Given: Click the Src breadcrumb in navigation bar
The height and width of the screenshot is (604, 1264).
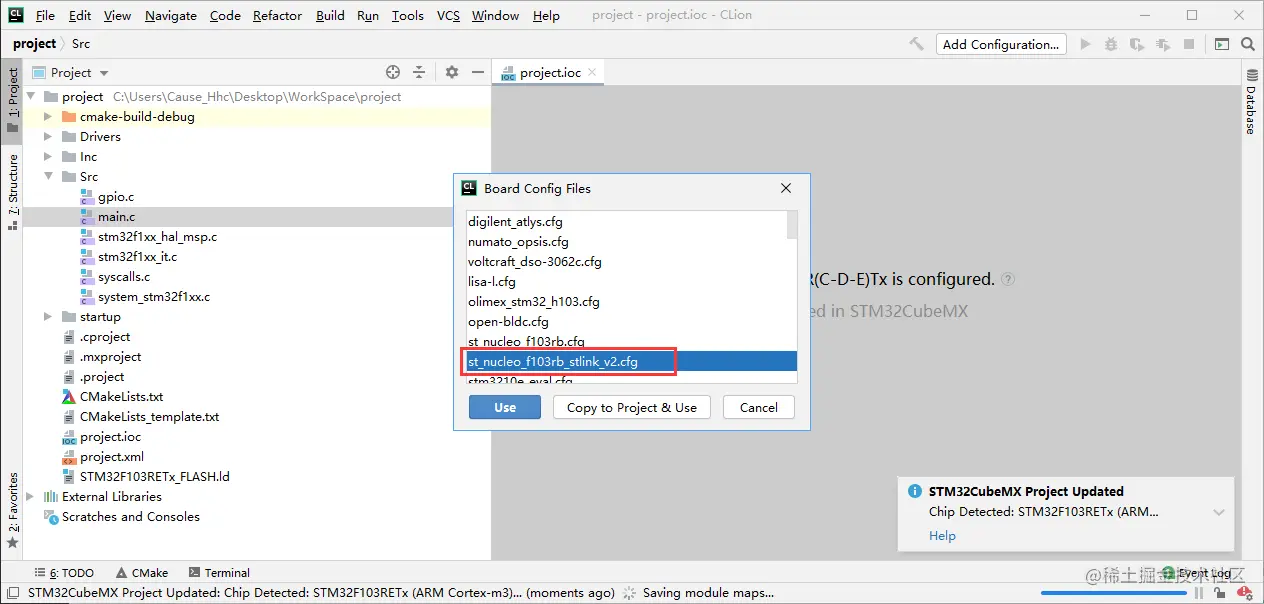Looking at the screenshot, I should click(x=81, y=44).
